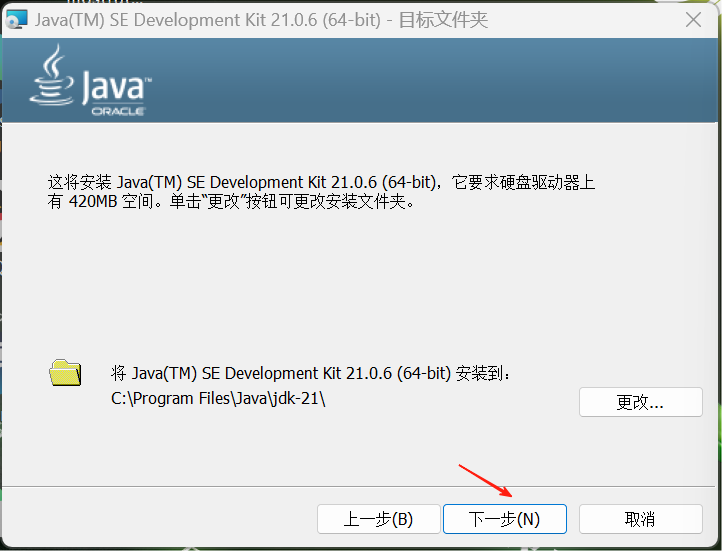The height and width of the screenshot is (551, 722).
Task: Click the 下一步(N) button to continue
Action: 505,519
